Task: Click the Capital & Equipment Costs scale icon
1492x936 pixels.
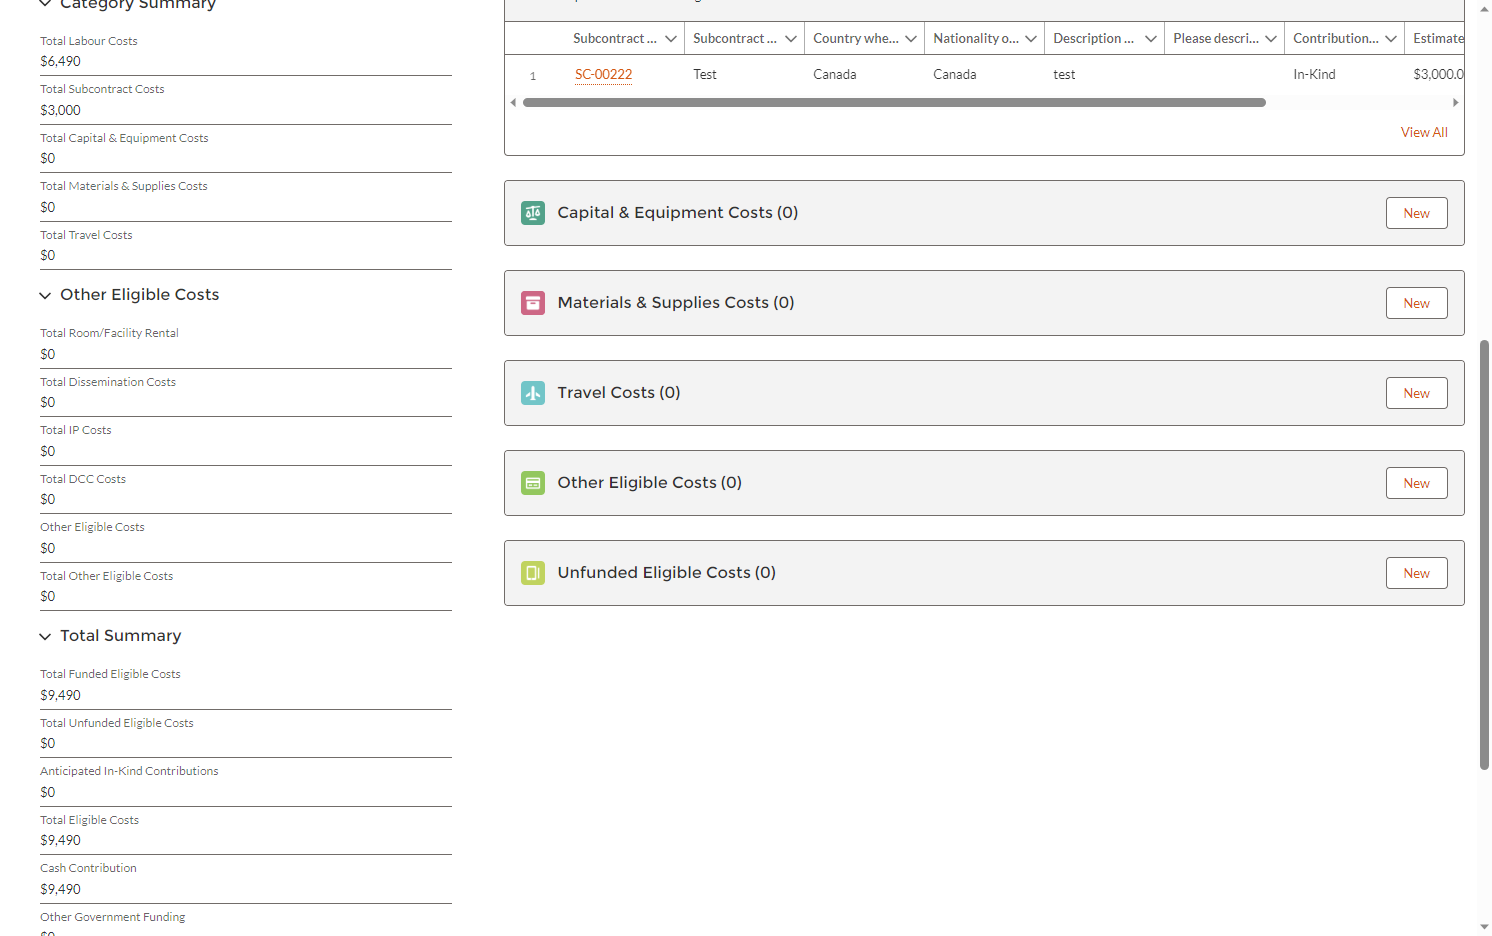Action: click(x=533, y=213)
